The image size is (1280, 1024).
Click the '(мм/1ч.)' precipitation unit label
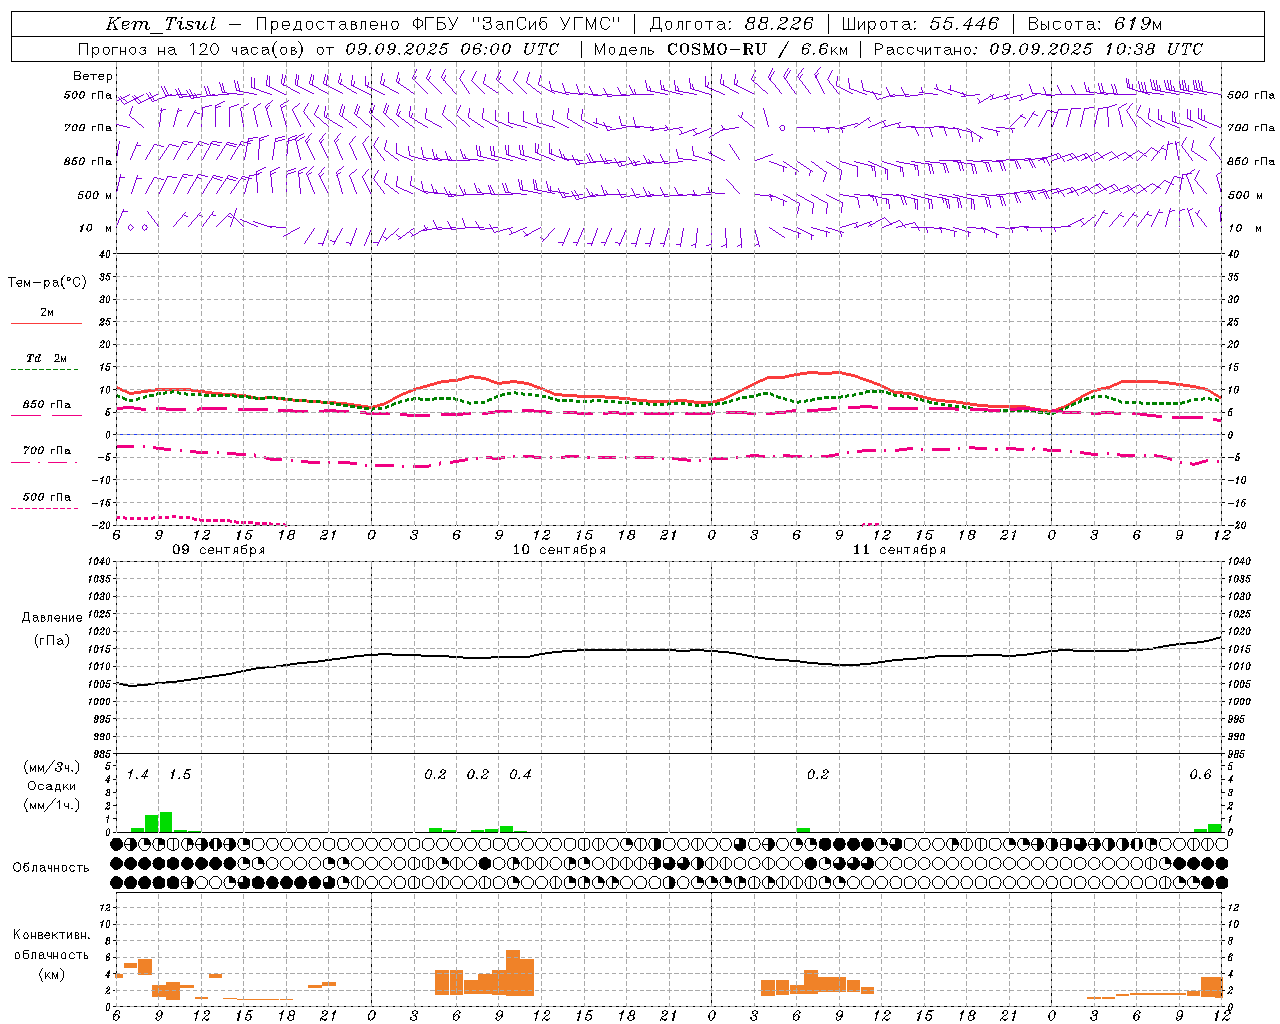click(x=51, y=805)
